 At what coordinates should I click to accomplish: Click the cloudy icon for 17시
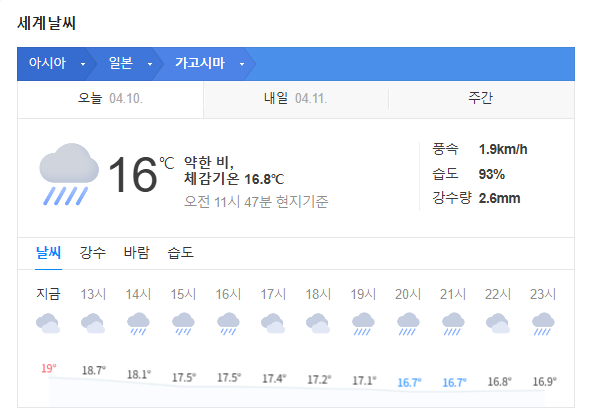(x=273, y=323)
